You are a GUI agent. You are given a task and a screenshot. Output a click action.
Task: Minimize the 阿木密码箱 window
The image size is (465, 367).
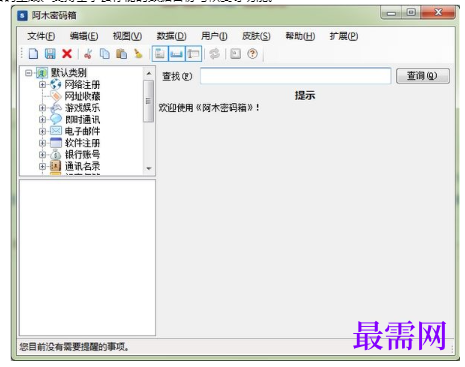click(x=391, y=13)
